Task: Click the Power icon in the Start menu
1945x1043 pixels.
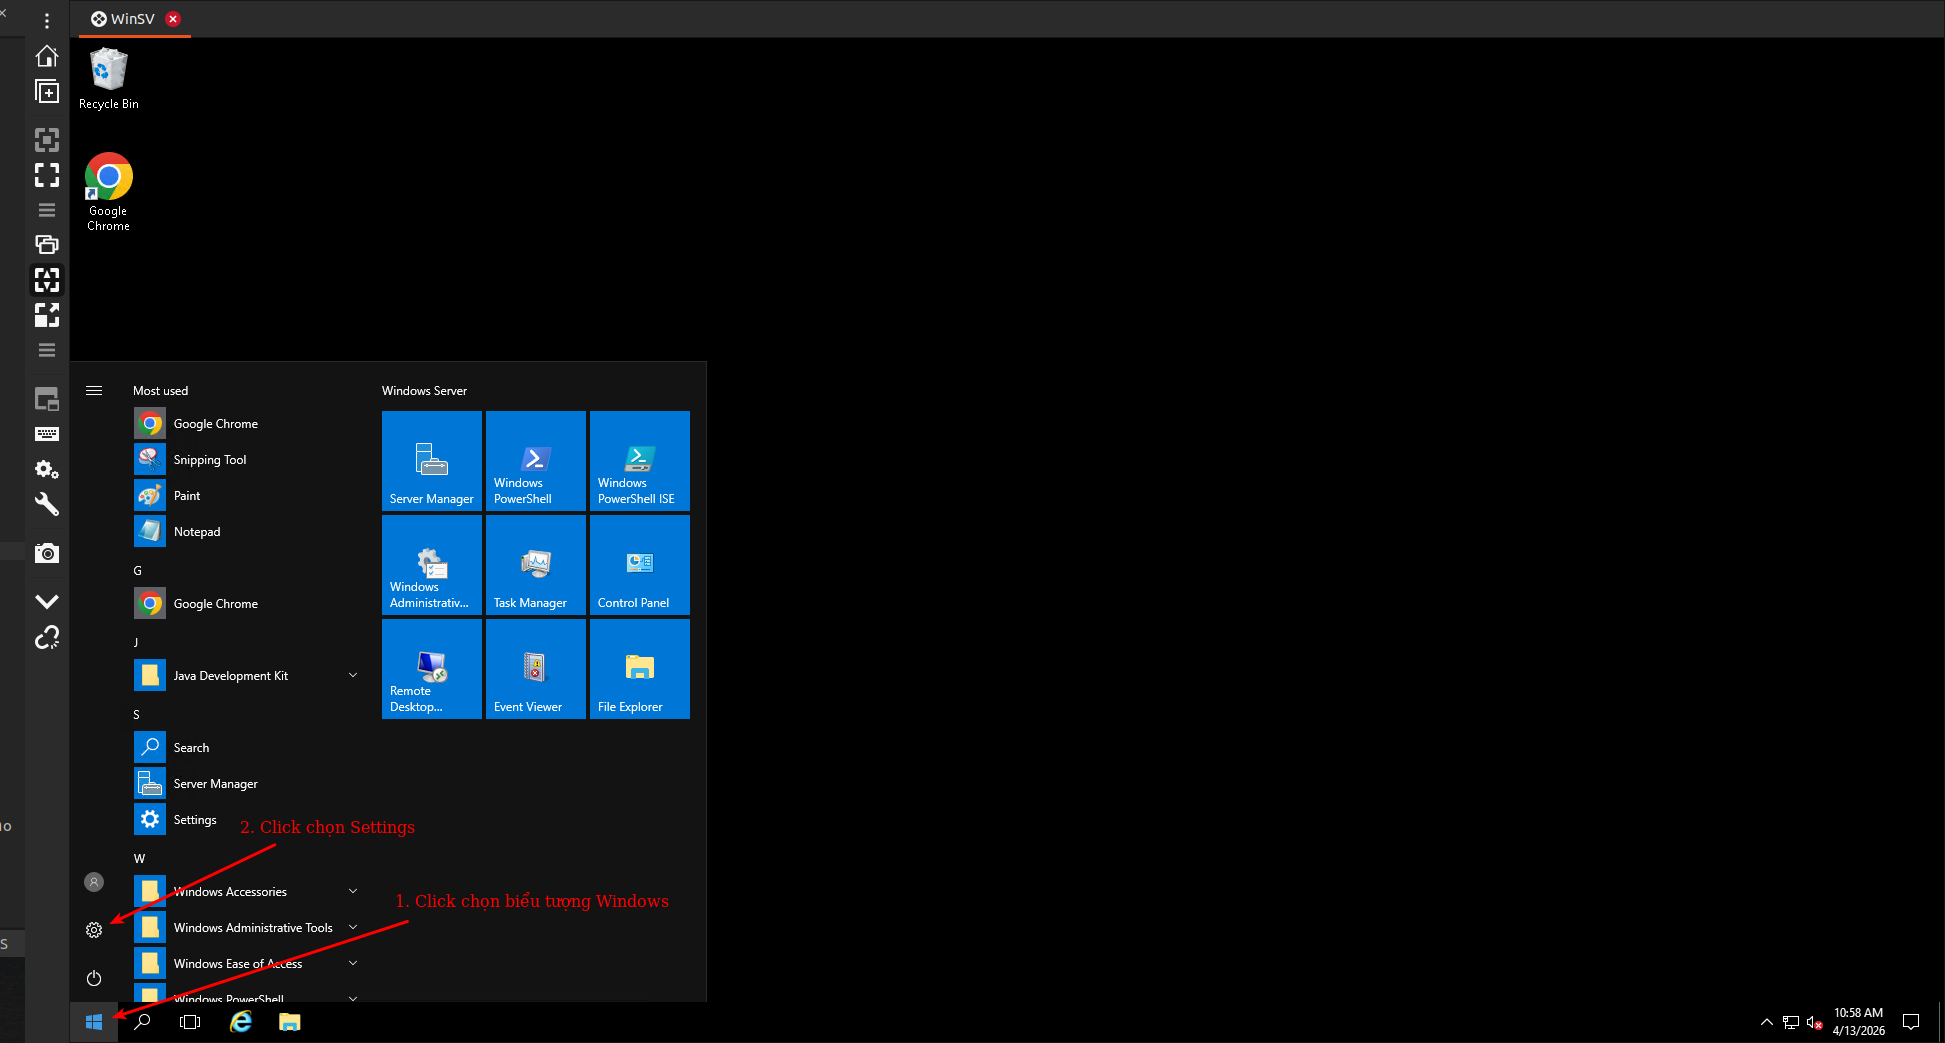Action: click(x=94, y=978)
